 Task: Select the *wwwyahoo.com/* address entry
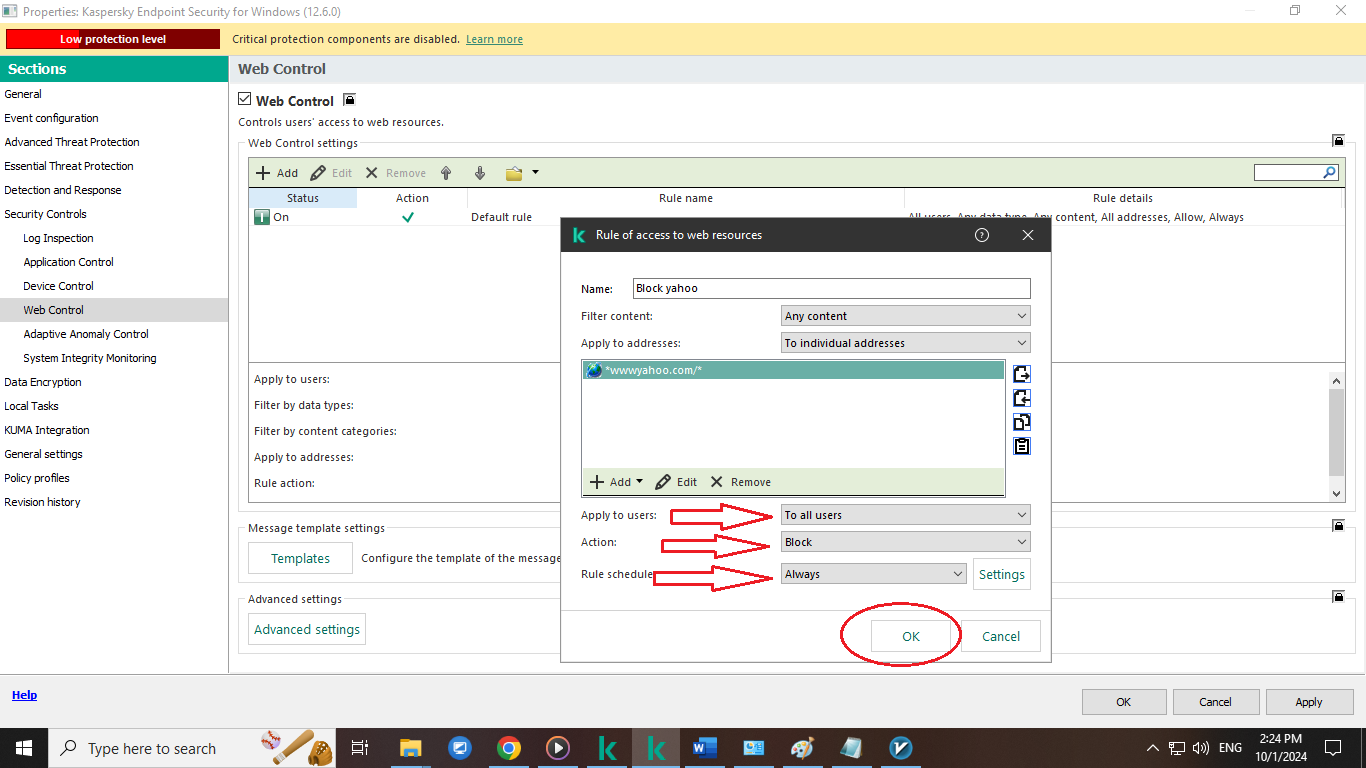pos(793,370)
